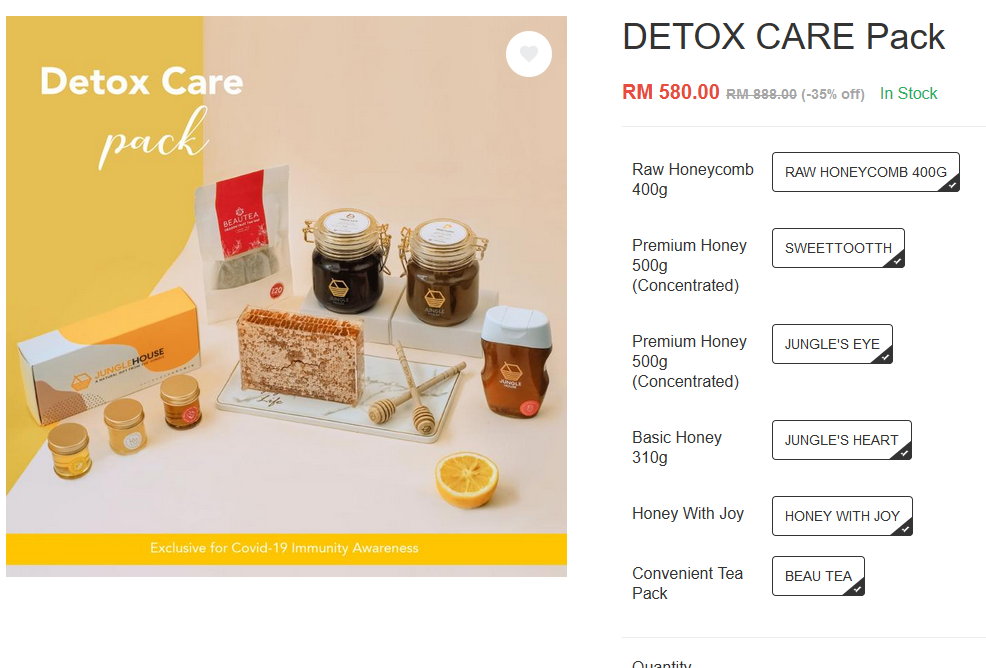Screen dimensions: 986x668
Task: Click the Basic Honey 310g label
Action: tap(677, 447)
